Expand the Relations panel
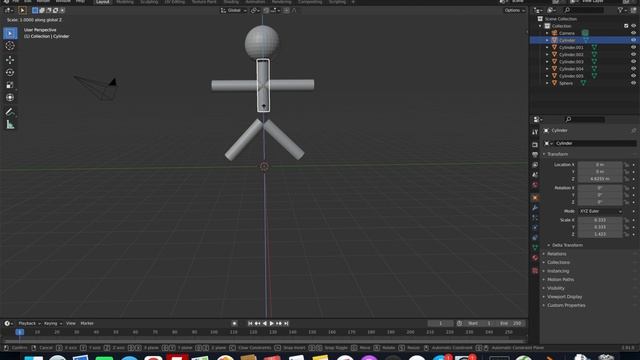This screenshot has height=360, width=640. (x=557, y=254)
